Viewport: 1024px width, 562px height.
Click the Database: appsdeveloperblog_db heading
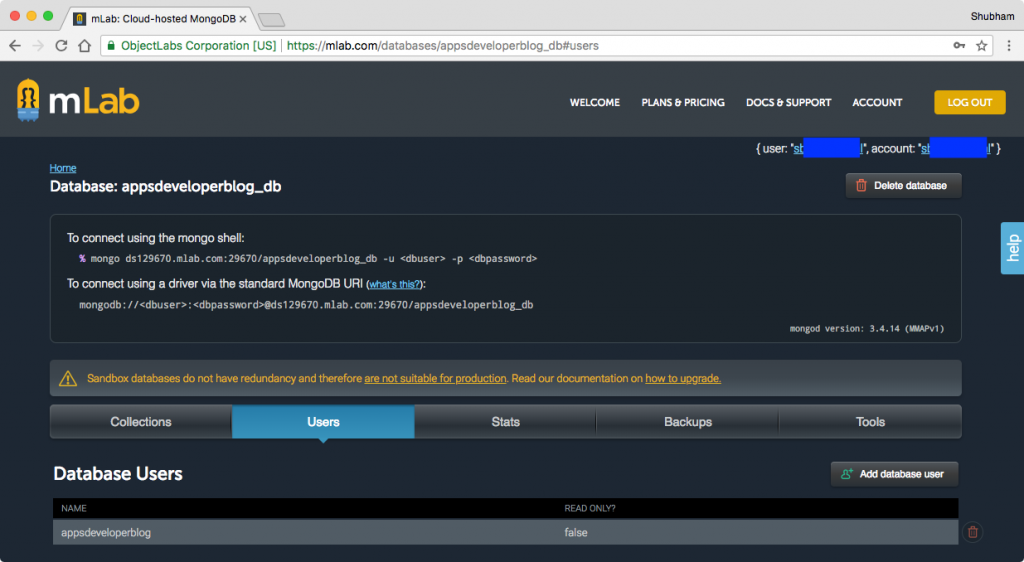click(x=165, y=186)
